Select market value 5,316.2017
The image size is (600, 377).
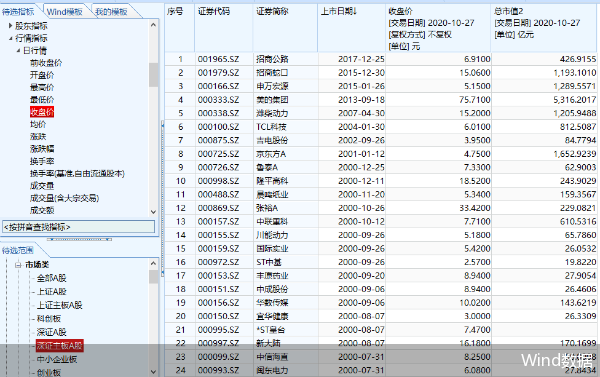click(545, 100)
